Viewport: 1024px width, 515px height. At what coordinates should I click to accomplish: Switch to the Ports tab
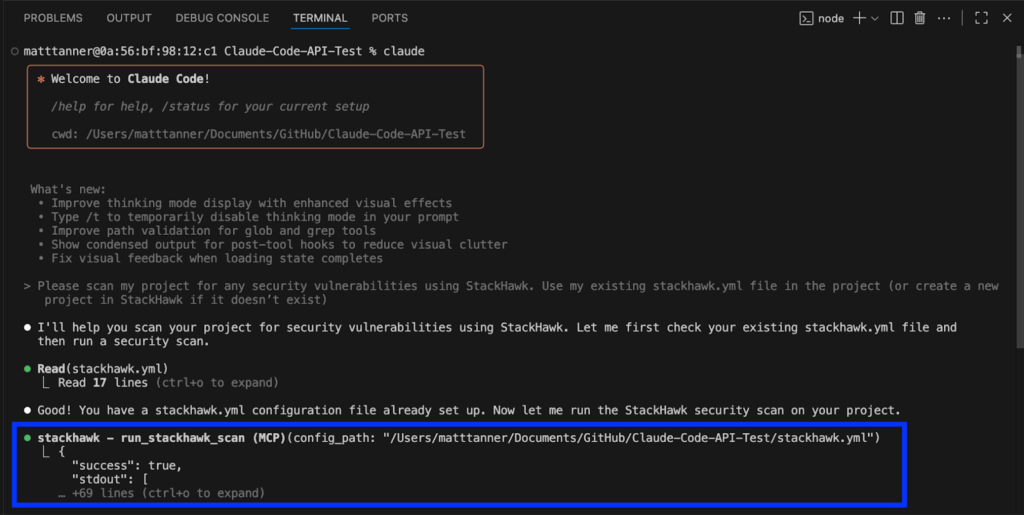(x=389, y=18)
